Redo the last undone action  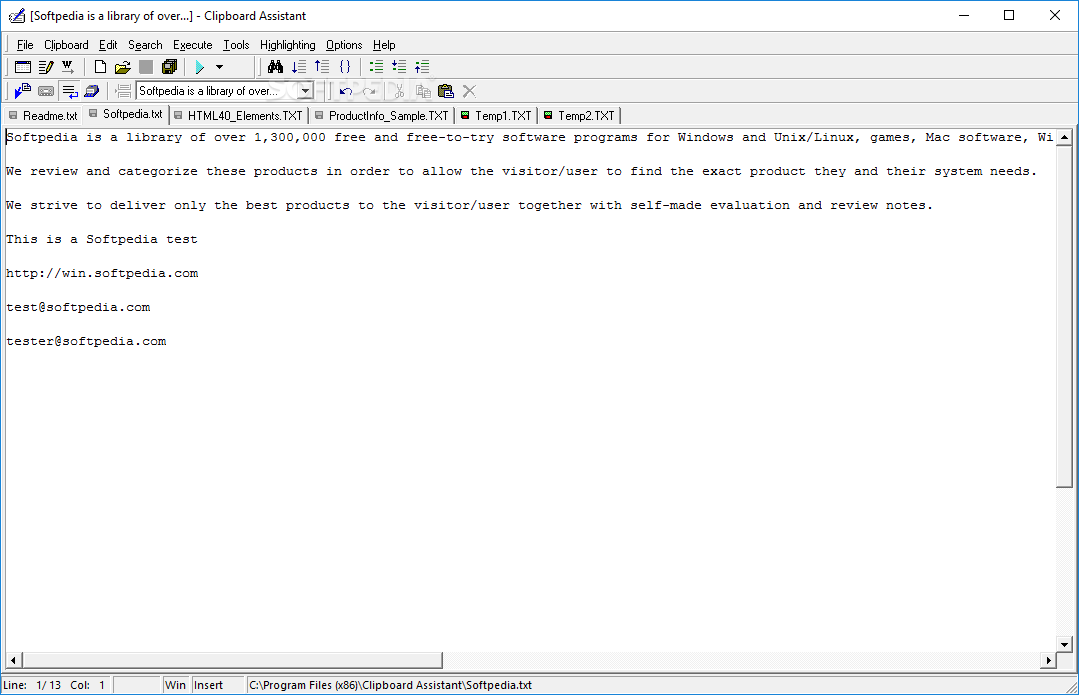coord(370,91)
